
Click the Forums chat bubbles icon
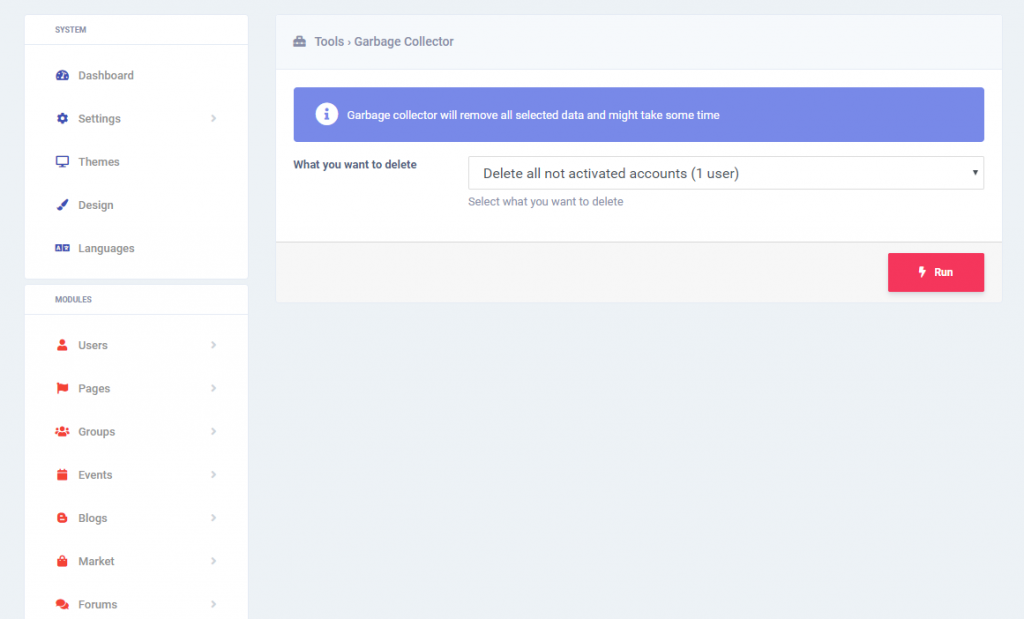[x=62, y=604]
